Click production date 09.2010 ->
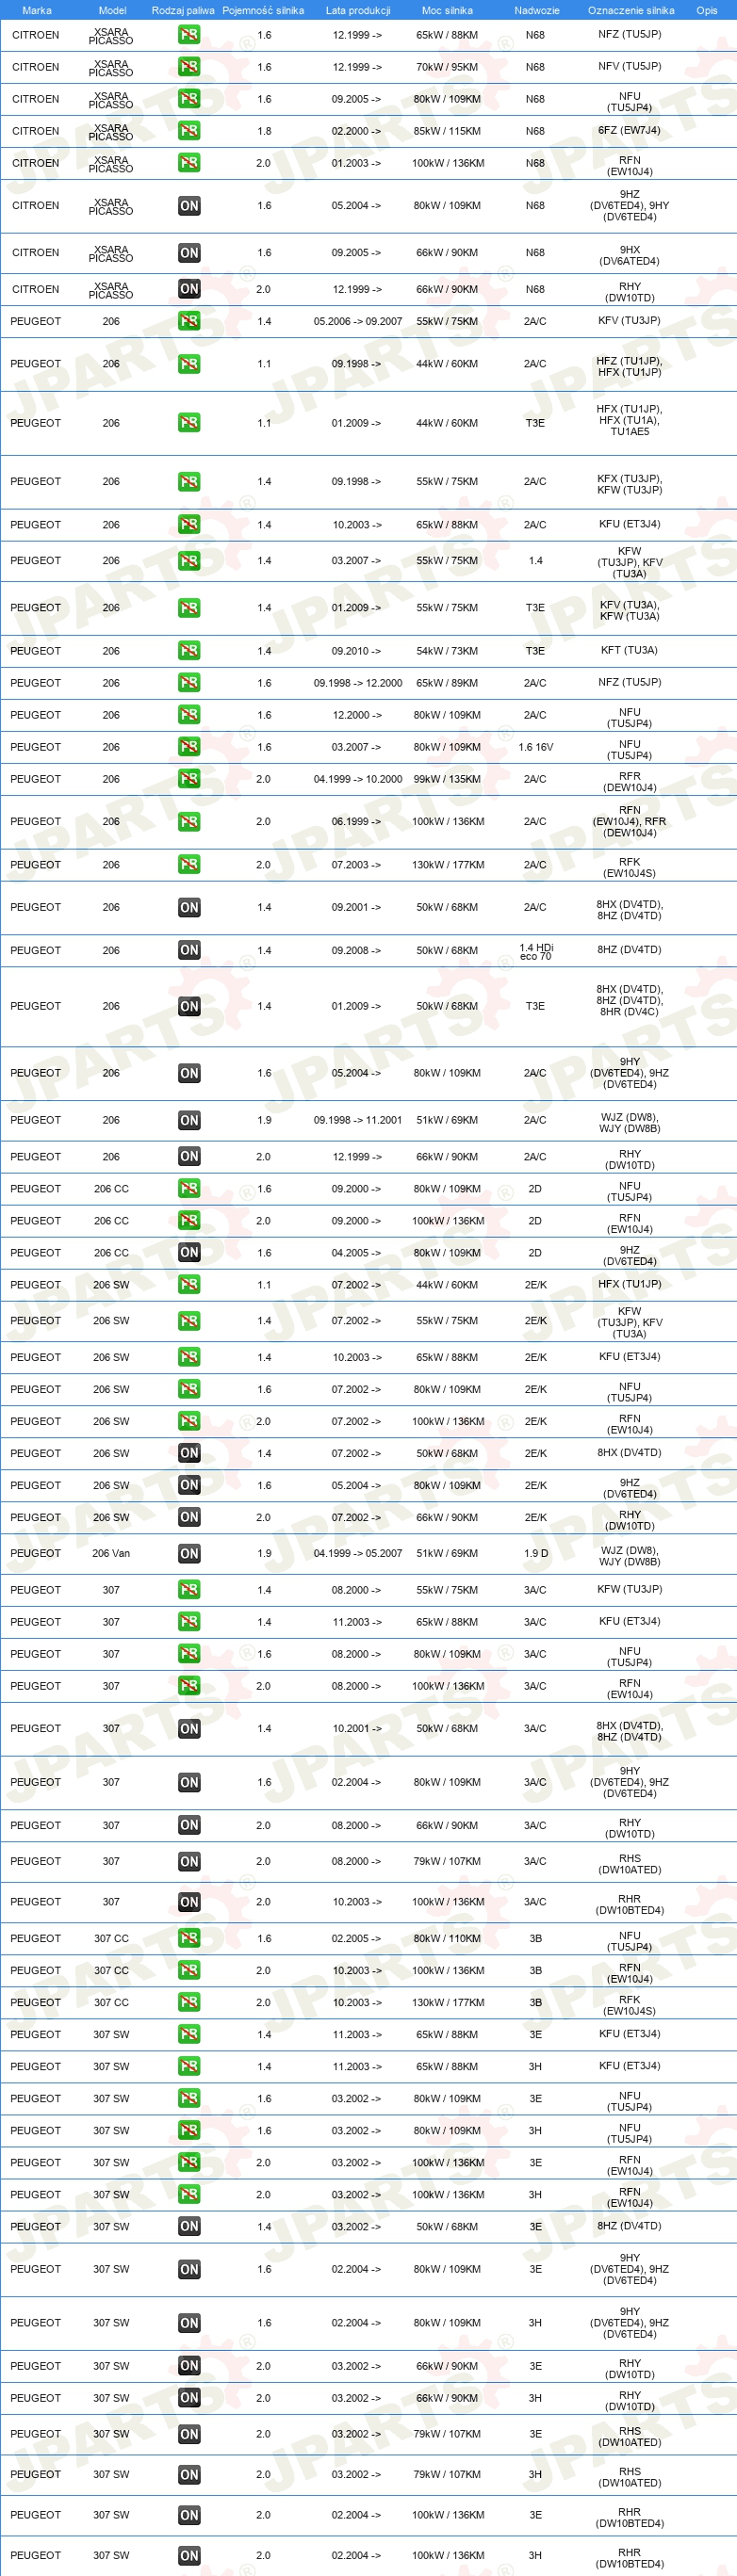Screen dimensions: 737x2576 [357, 651]
